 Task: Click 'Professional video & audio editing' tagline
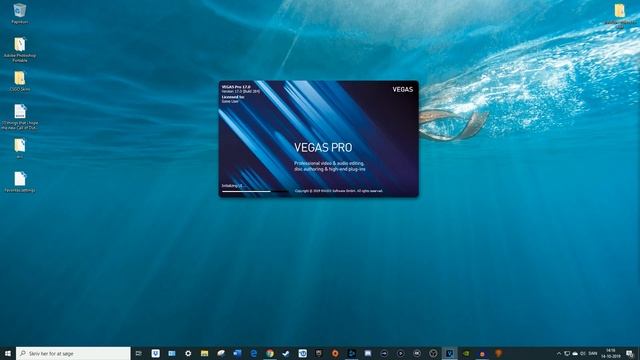point(329,163)
